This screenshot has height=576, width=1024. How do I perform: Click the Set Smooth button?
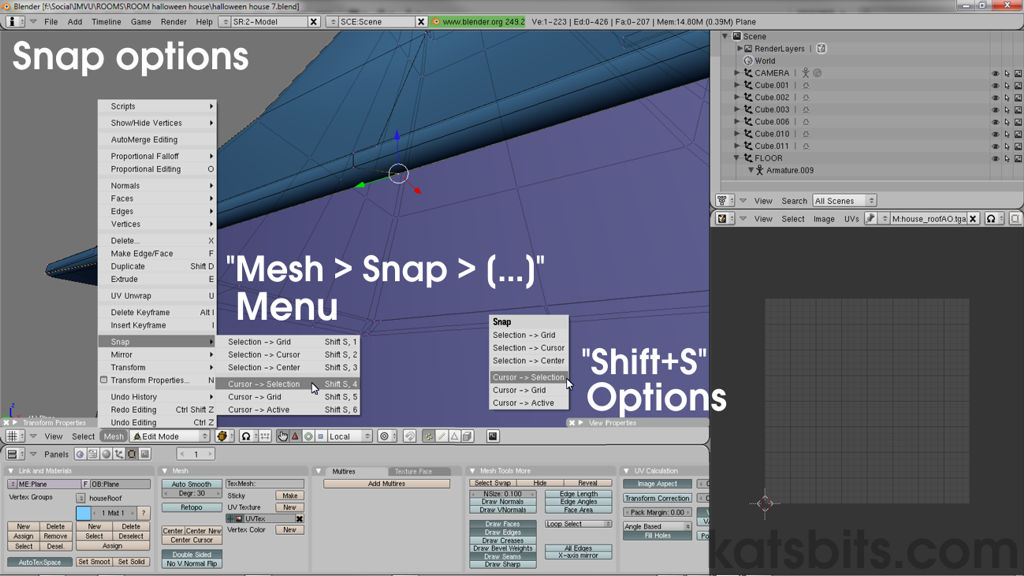coord(94,562)
